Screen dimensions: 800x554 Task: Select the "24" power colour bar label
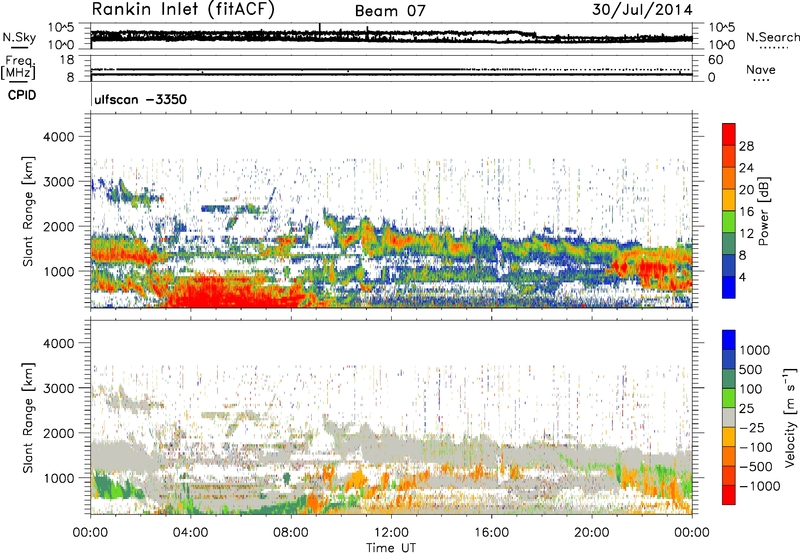coord(746,168)
